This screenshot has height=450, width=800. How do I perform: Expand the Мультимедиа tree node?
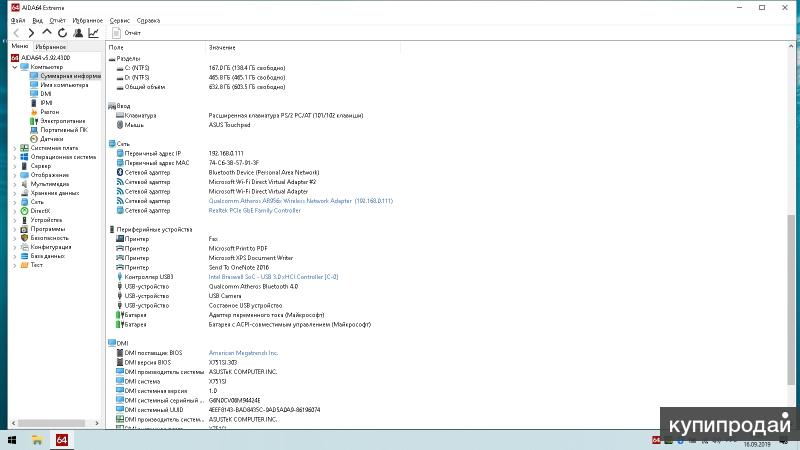[x=15, y=184]
